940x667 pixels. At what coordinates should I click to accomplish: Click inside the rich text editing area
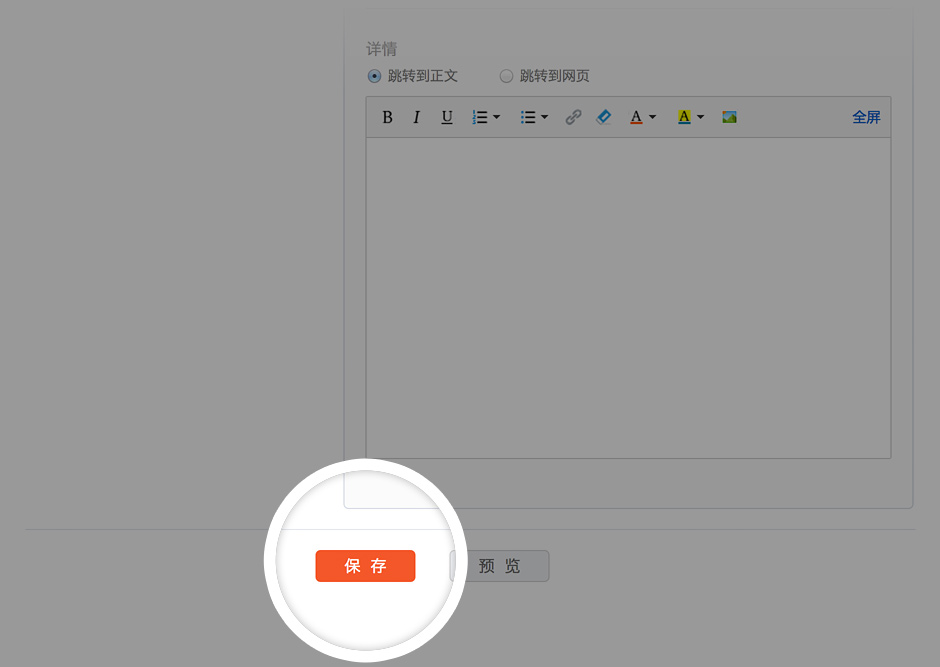point(628,298)
